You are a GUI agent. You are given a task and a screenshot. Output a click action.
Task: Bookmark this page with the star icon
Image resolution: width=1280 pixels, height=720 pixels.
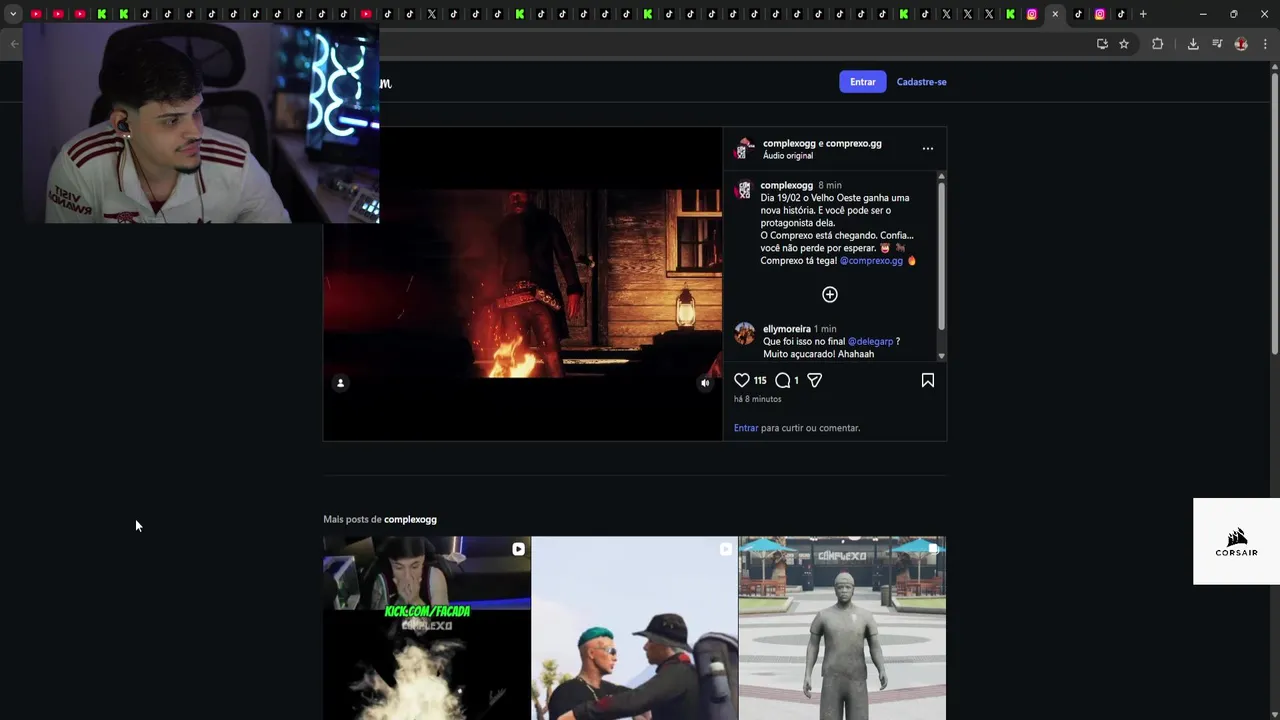coord(1124,44)
